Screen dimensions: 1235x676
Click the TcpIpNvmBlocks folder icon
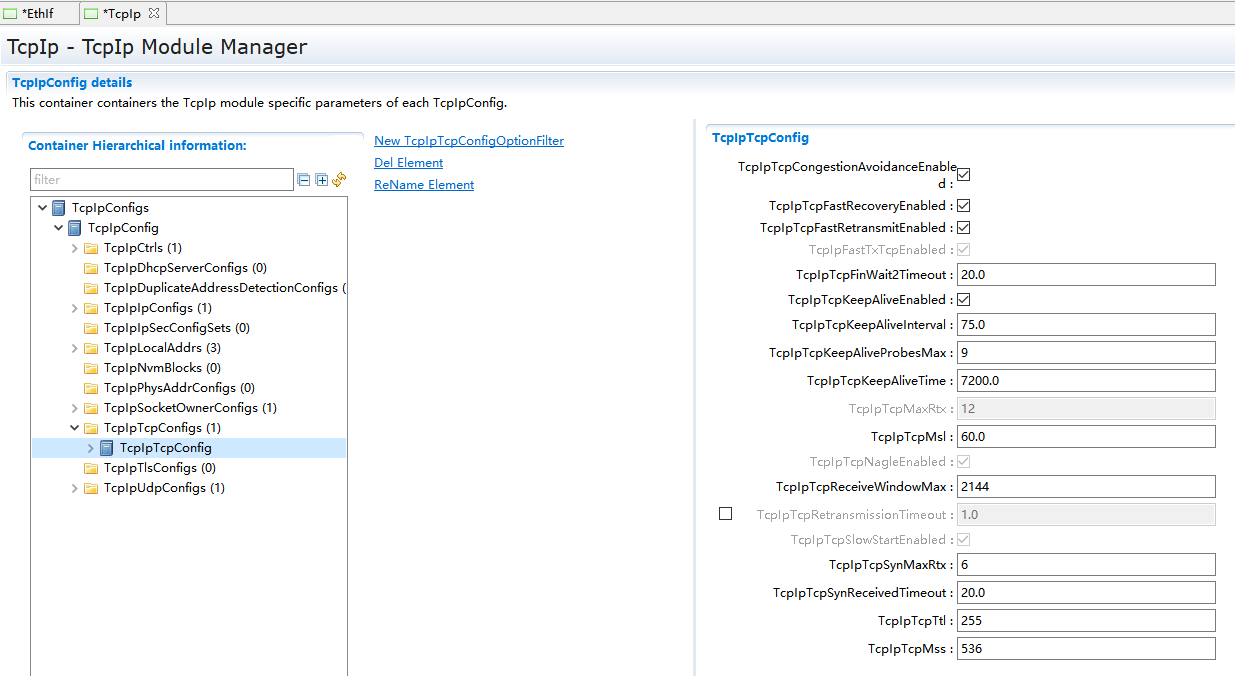click(91, 368)
